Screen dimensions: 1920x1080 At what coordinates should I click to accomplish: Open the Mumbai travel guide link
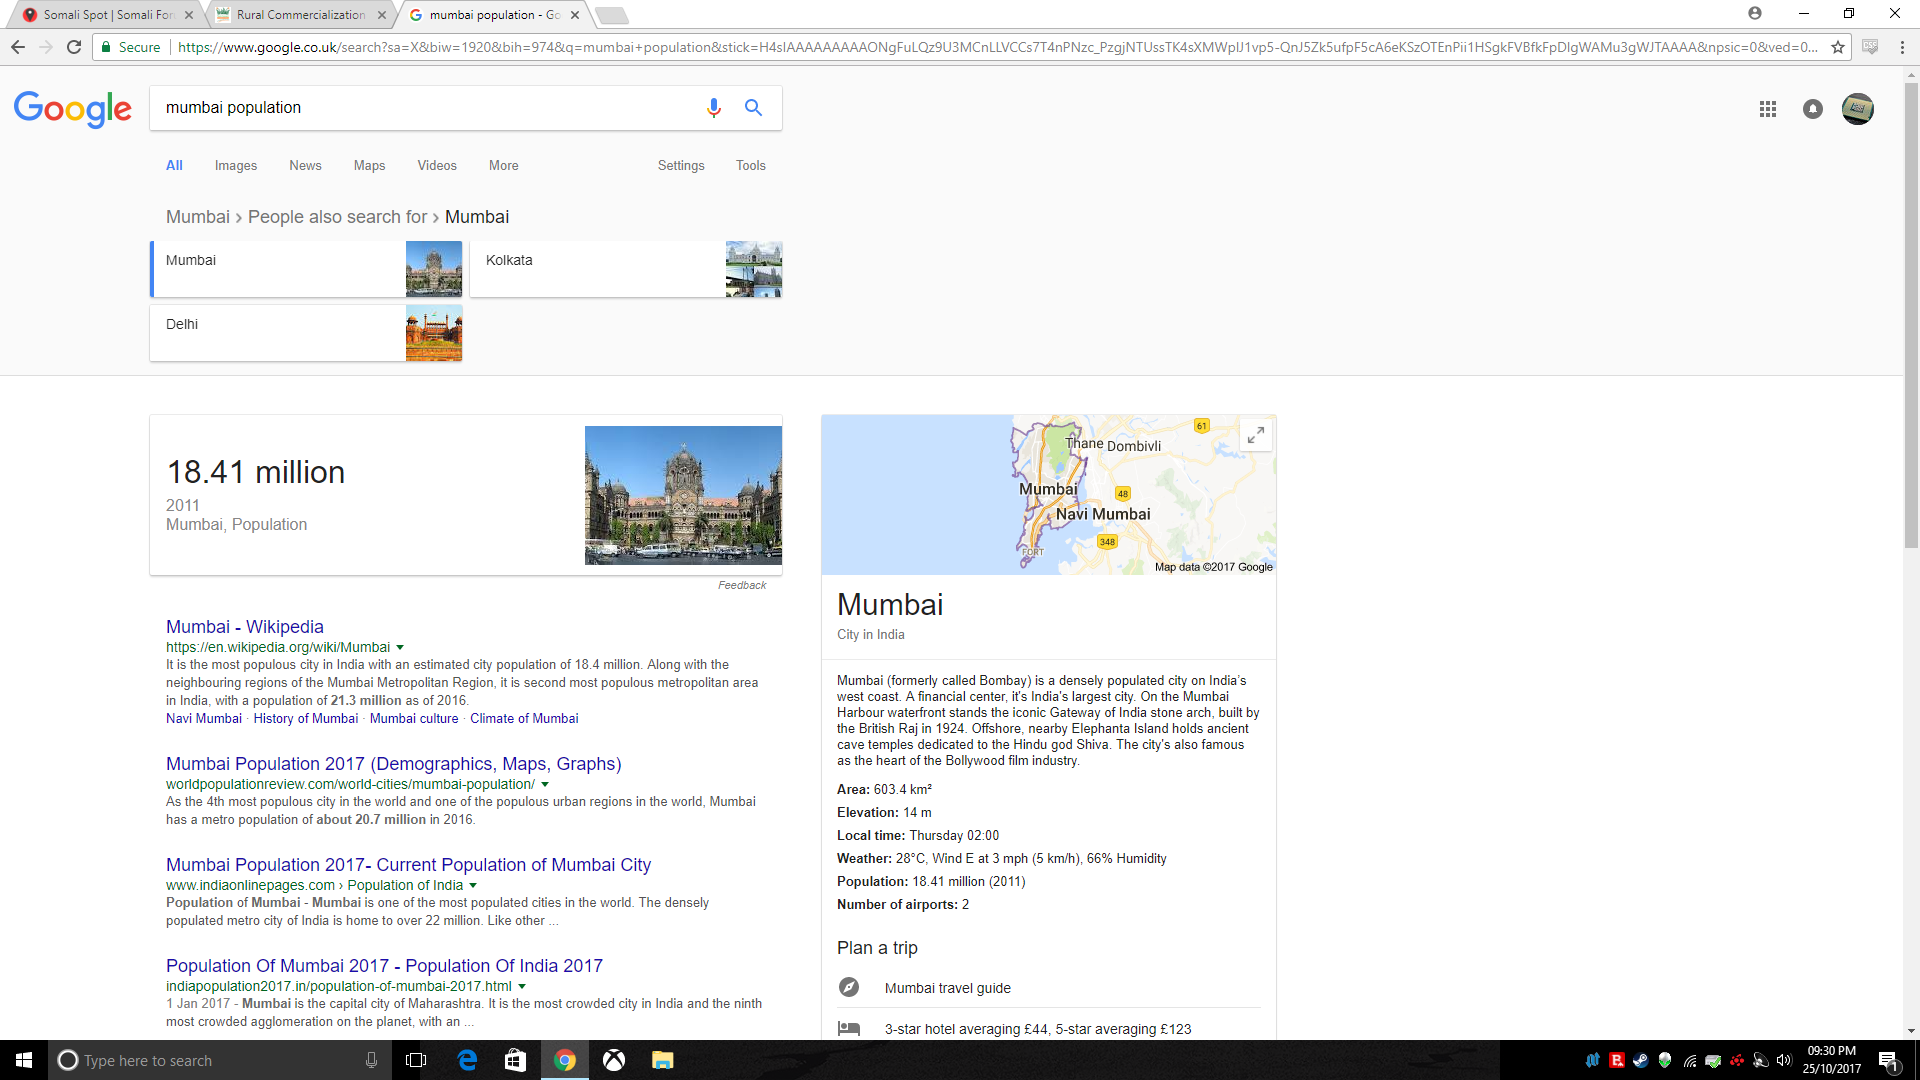click(x=948, y=988)
